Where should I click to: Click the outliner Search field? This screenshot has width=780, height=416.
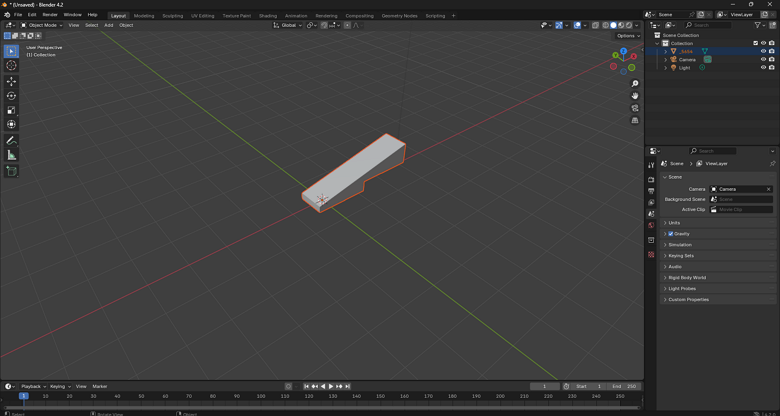pyautogui.click(x=707, y=25)
